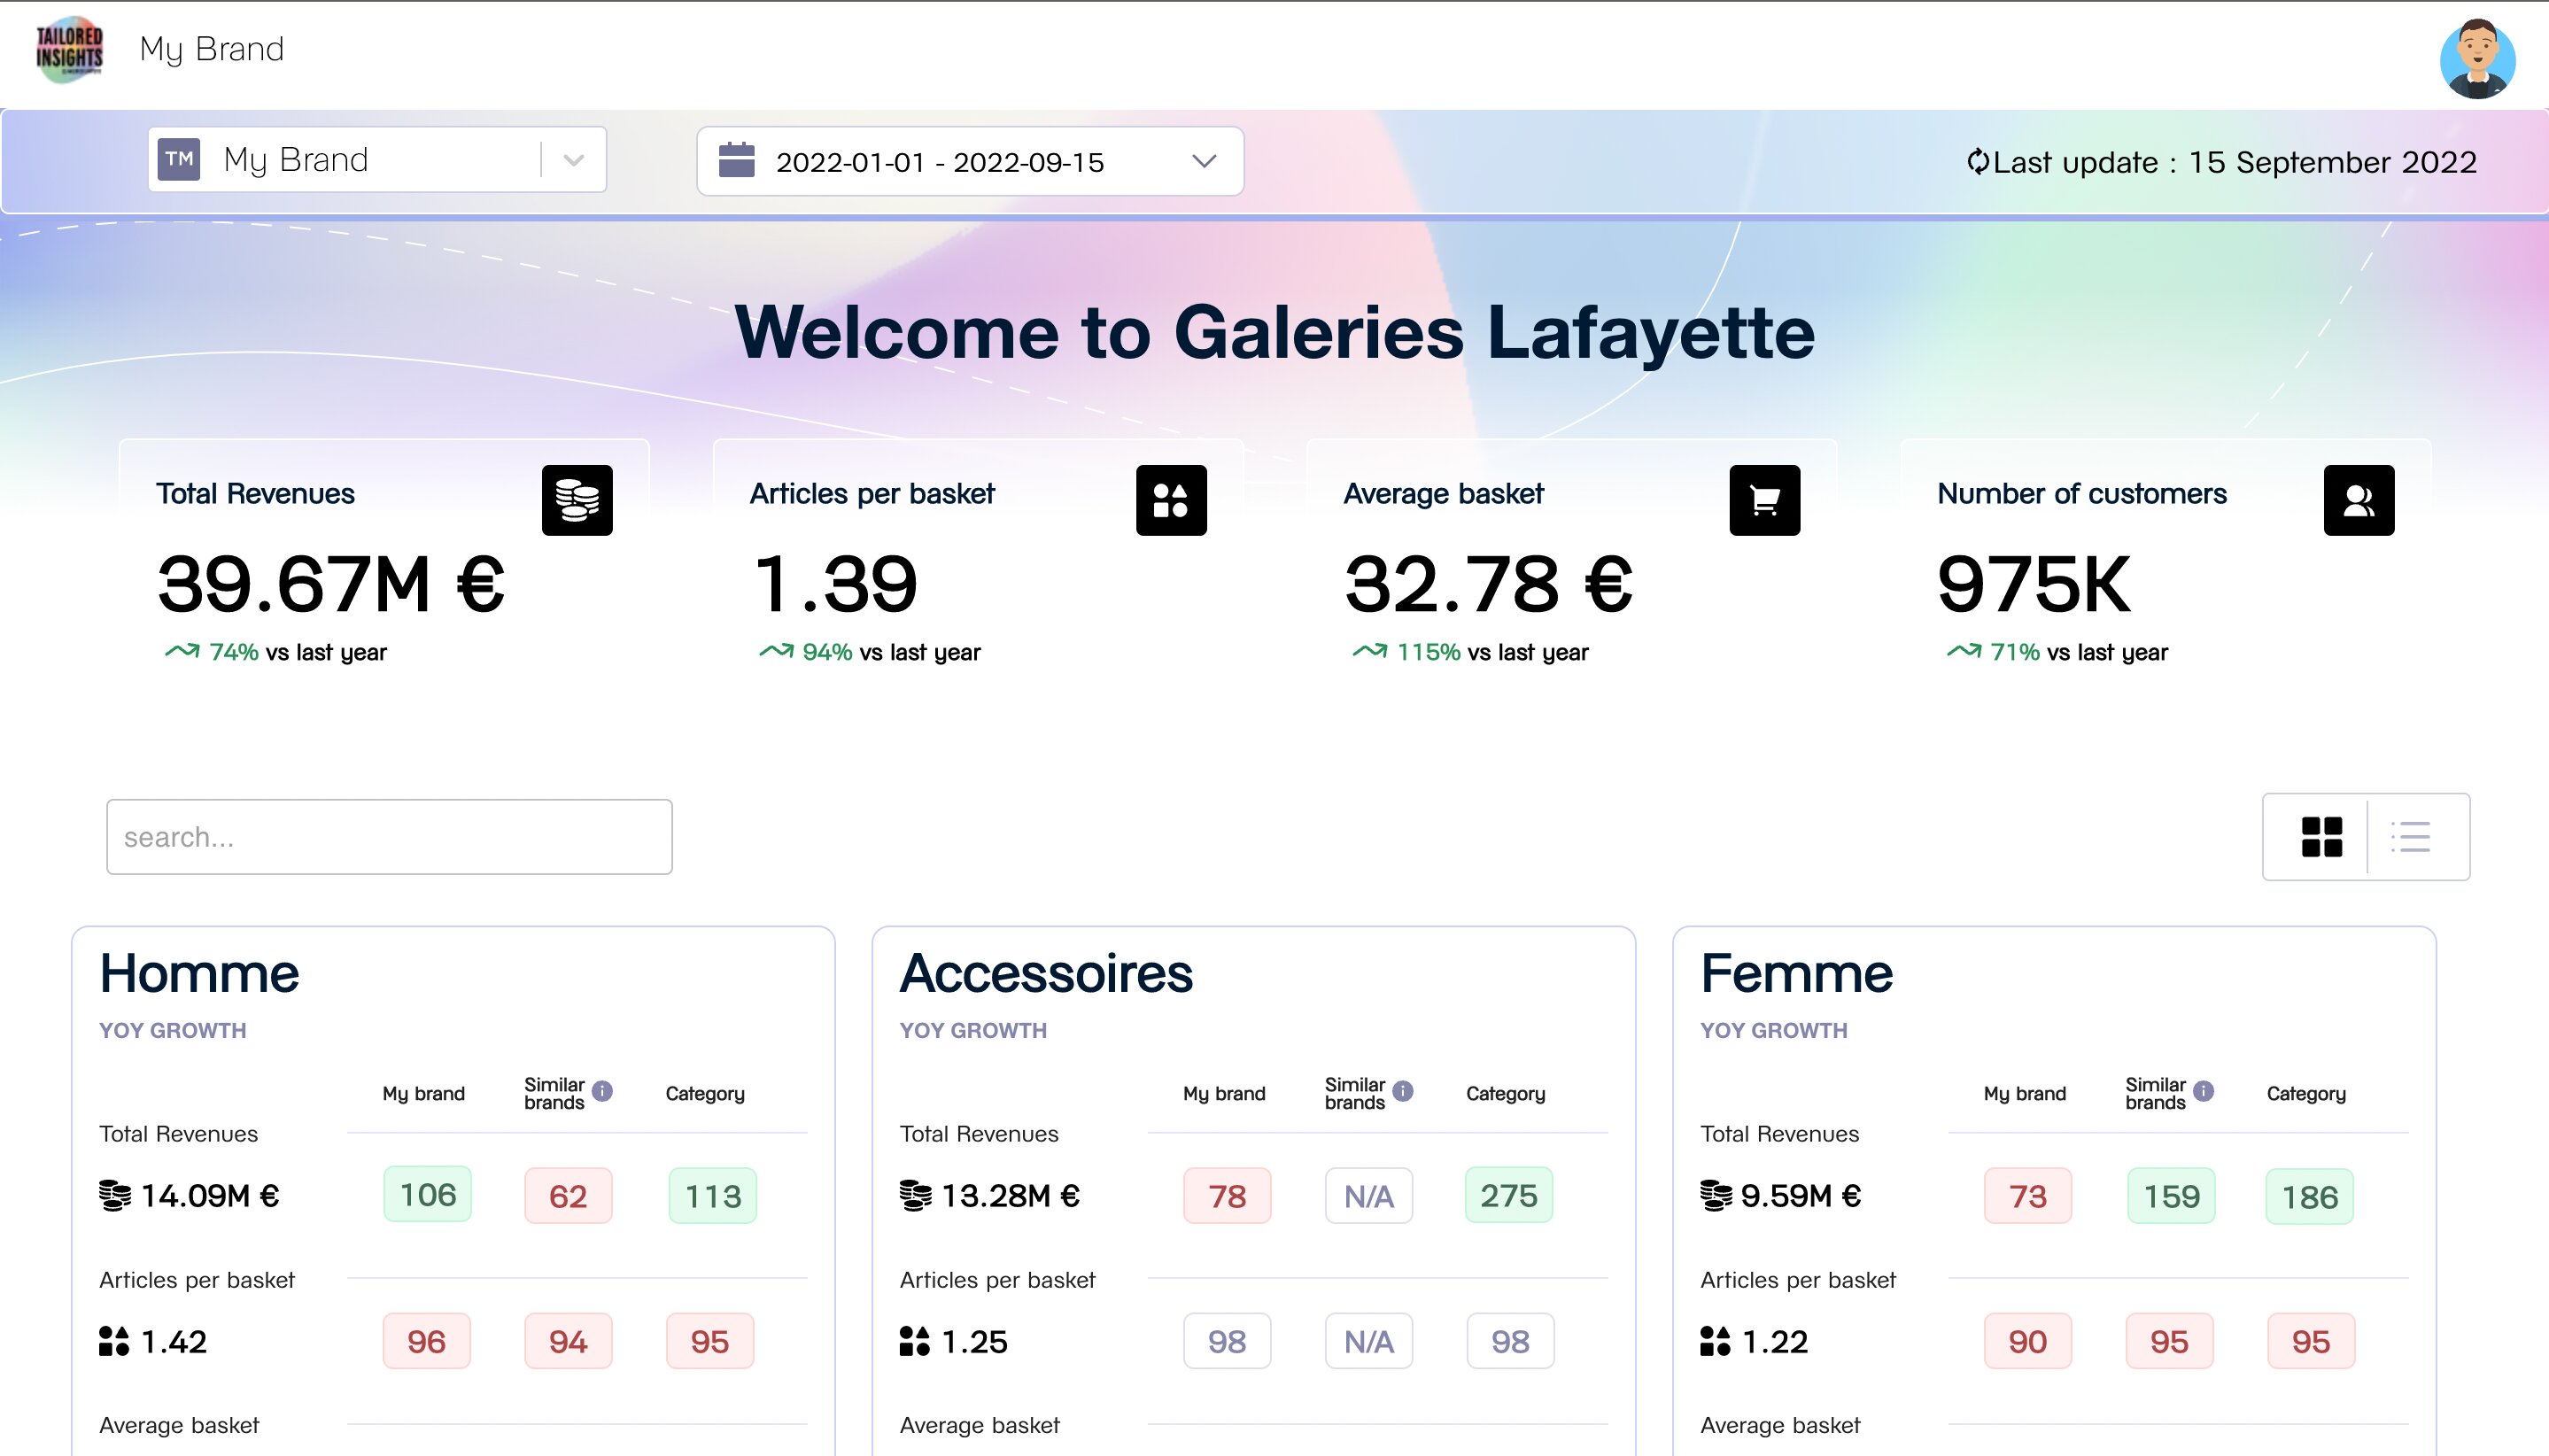The height and width of the screenshot is (1456, 2549).
Task: Click the 39.67M € total revenues value
Action: coord(331,584)
